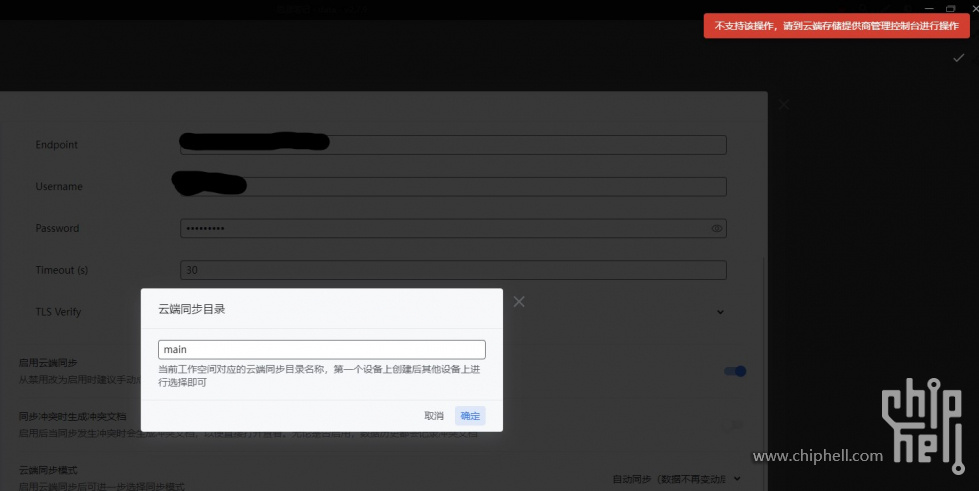979x491 pixels.
Task: Click the 云端同步目录 dialog title
Action: tap(192, 309)
